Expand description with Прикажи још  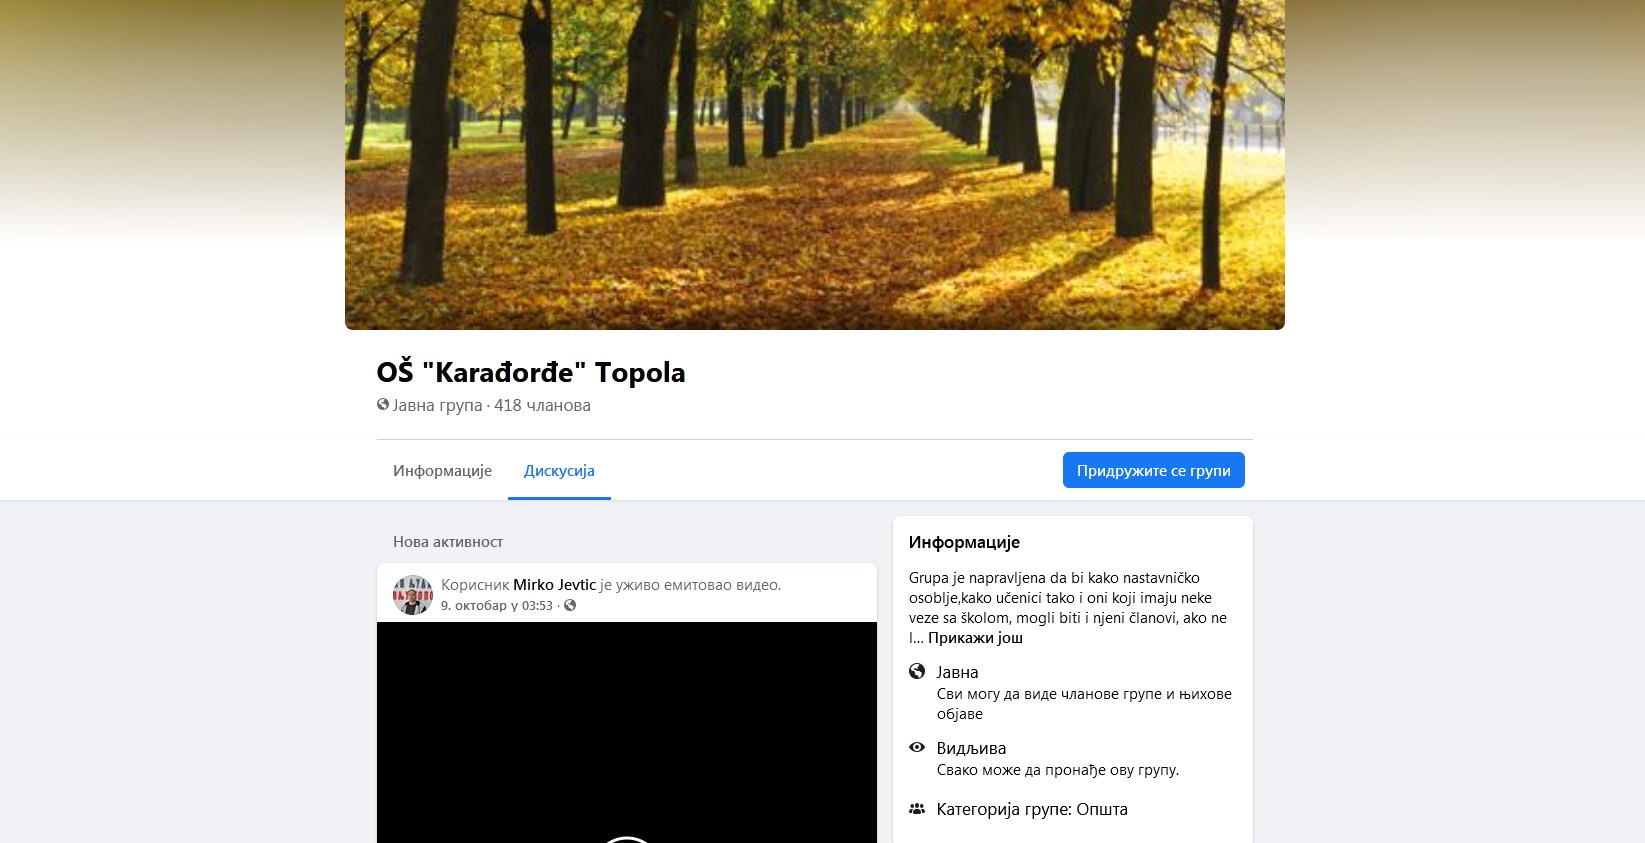(x=975, y=638)
